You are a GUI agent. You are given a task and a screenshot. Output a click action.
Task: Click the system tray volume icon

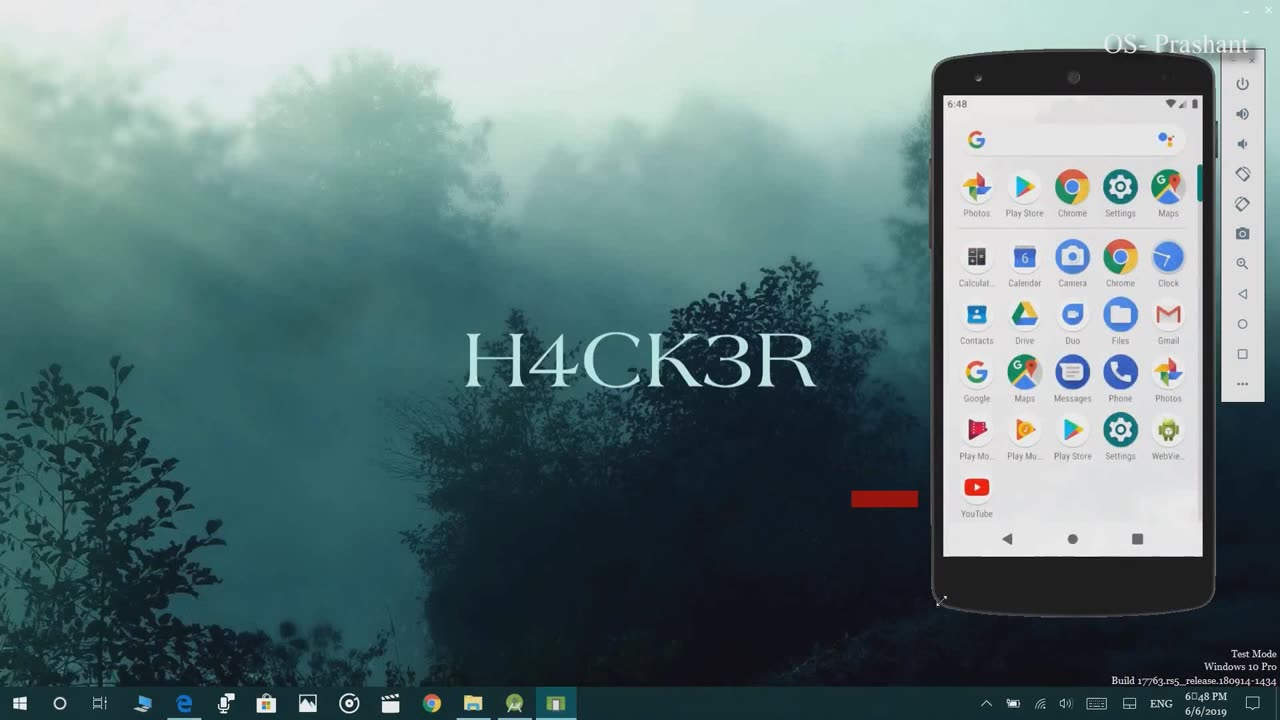1066,704
